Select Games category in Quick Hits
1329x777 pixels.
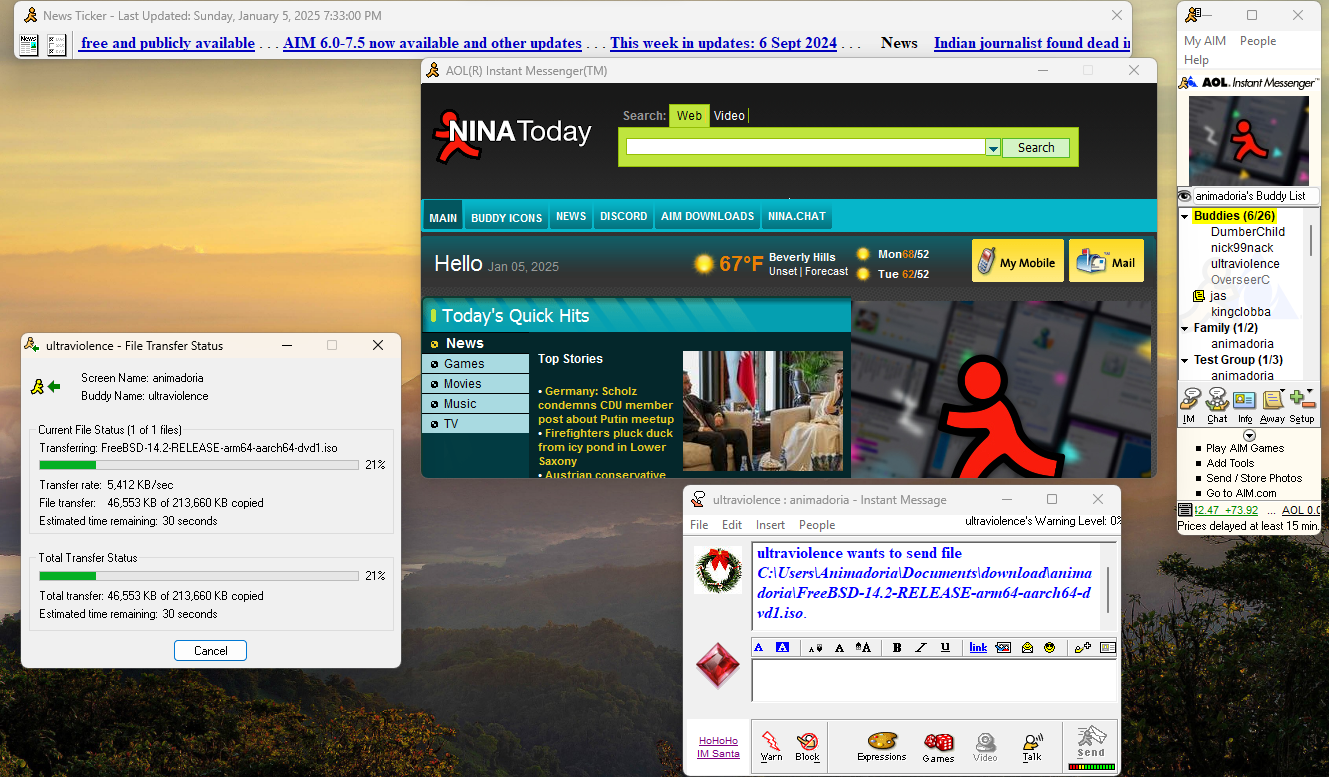[475, 364]
